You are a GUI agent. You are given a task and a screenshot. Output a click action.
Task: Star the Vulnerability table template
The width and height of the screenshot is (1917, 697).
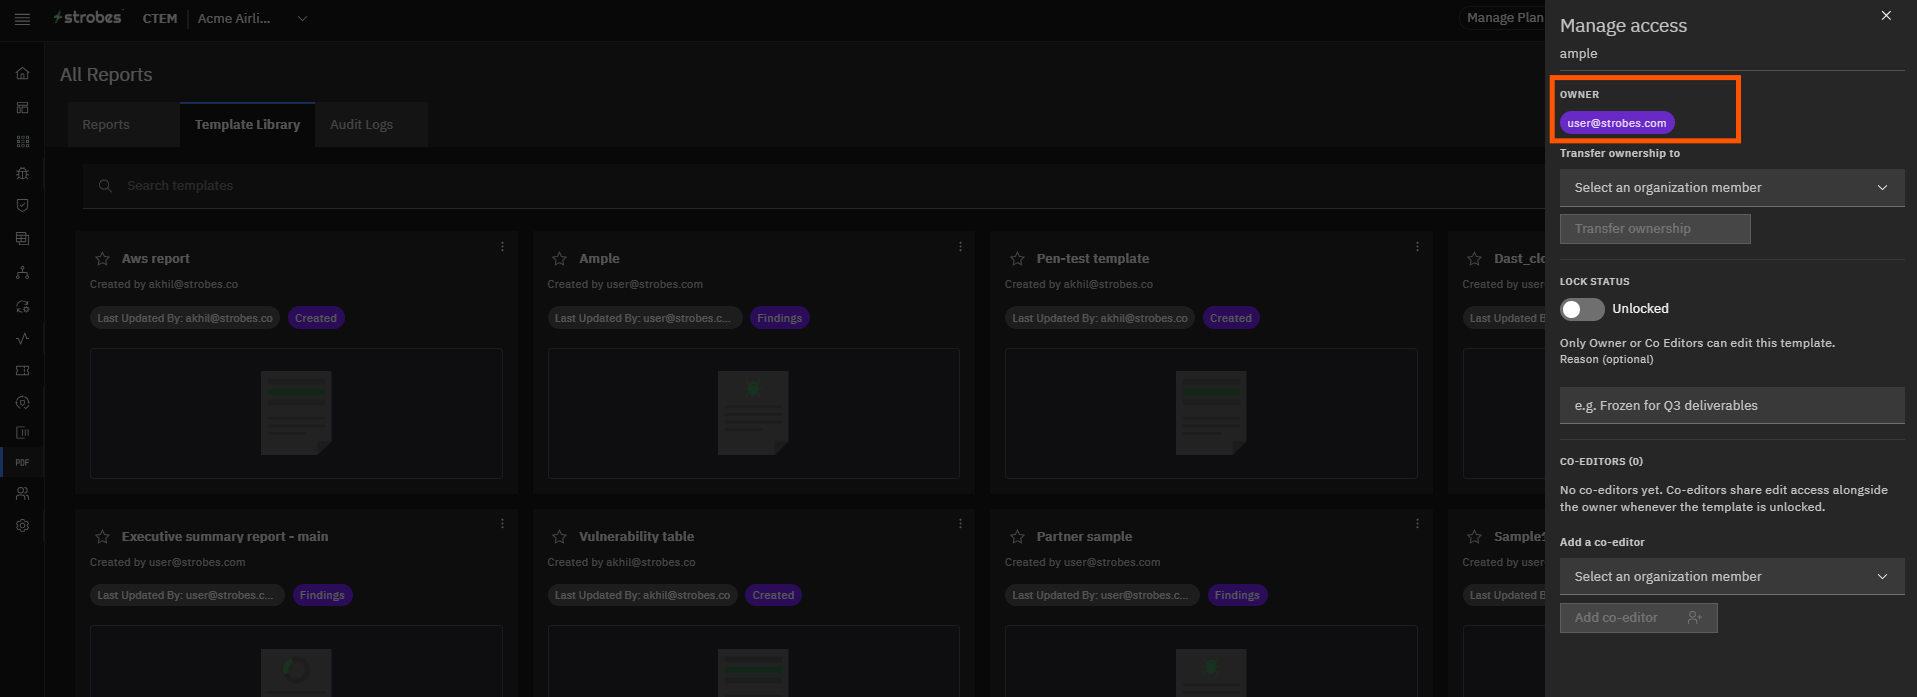[559, 536]
